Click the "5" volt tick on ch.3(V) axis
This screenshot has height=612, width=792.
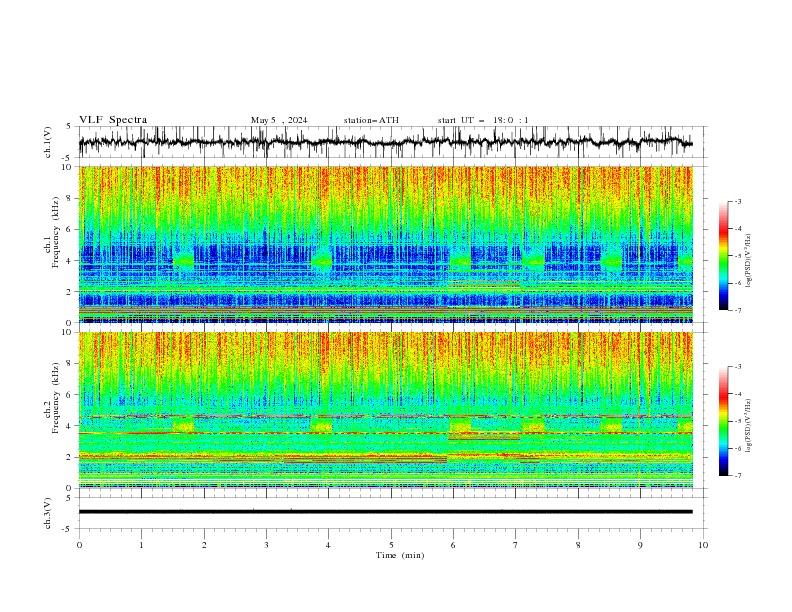[69, 498]
